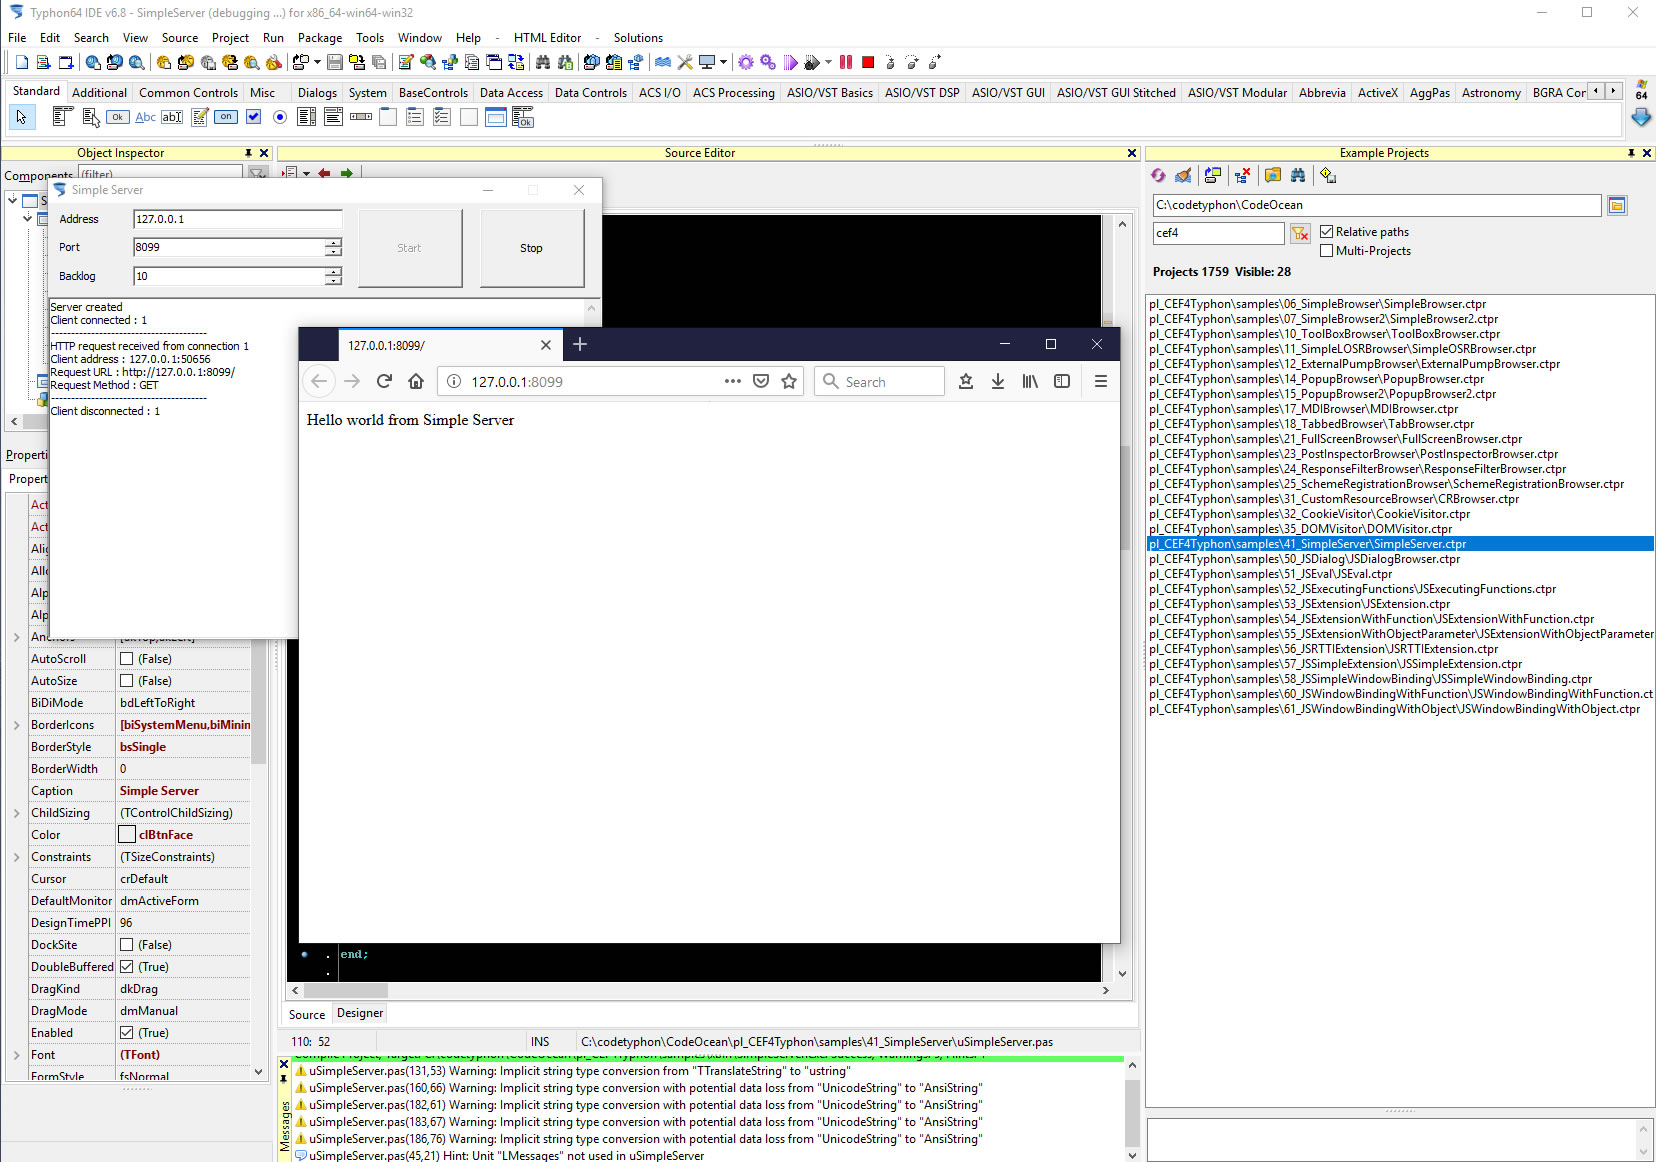Screen dimensions: 1656x1162
Task: Click the clBtnFace color swatch
Action: click(127, 835)
